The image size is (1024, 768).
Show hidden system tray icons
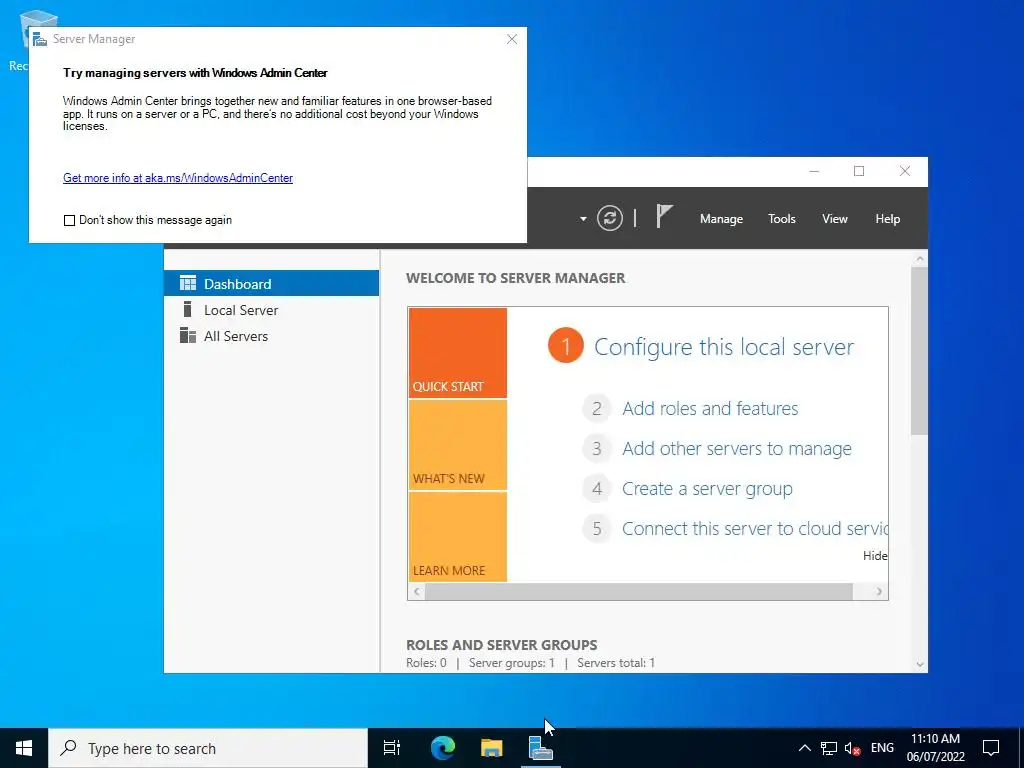[805, 748]
